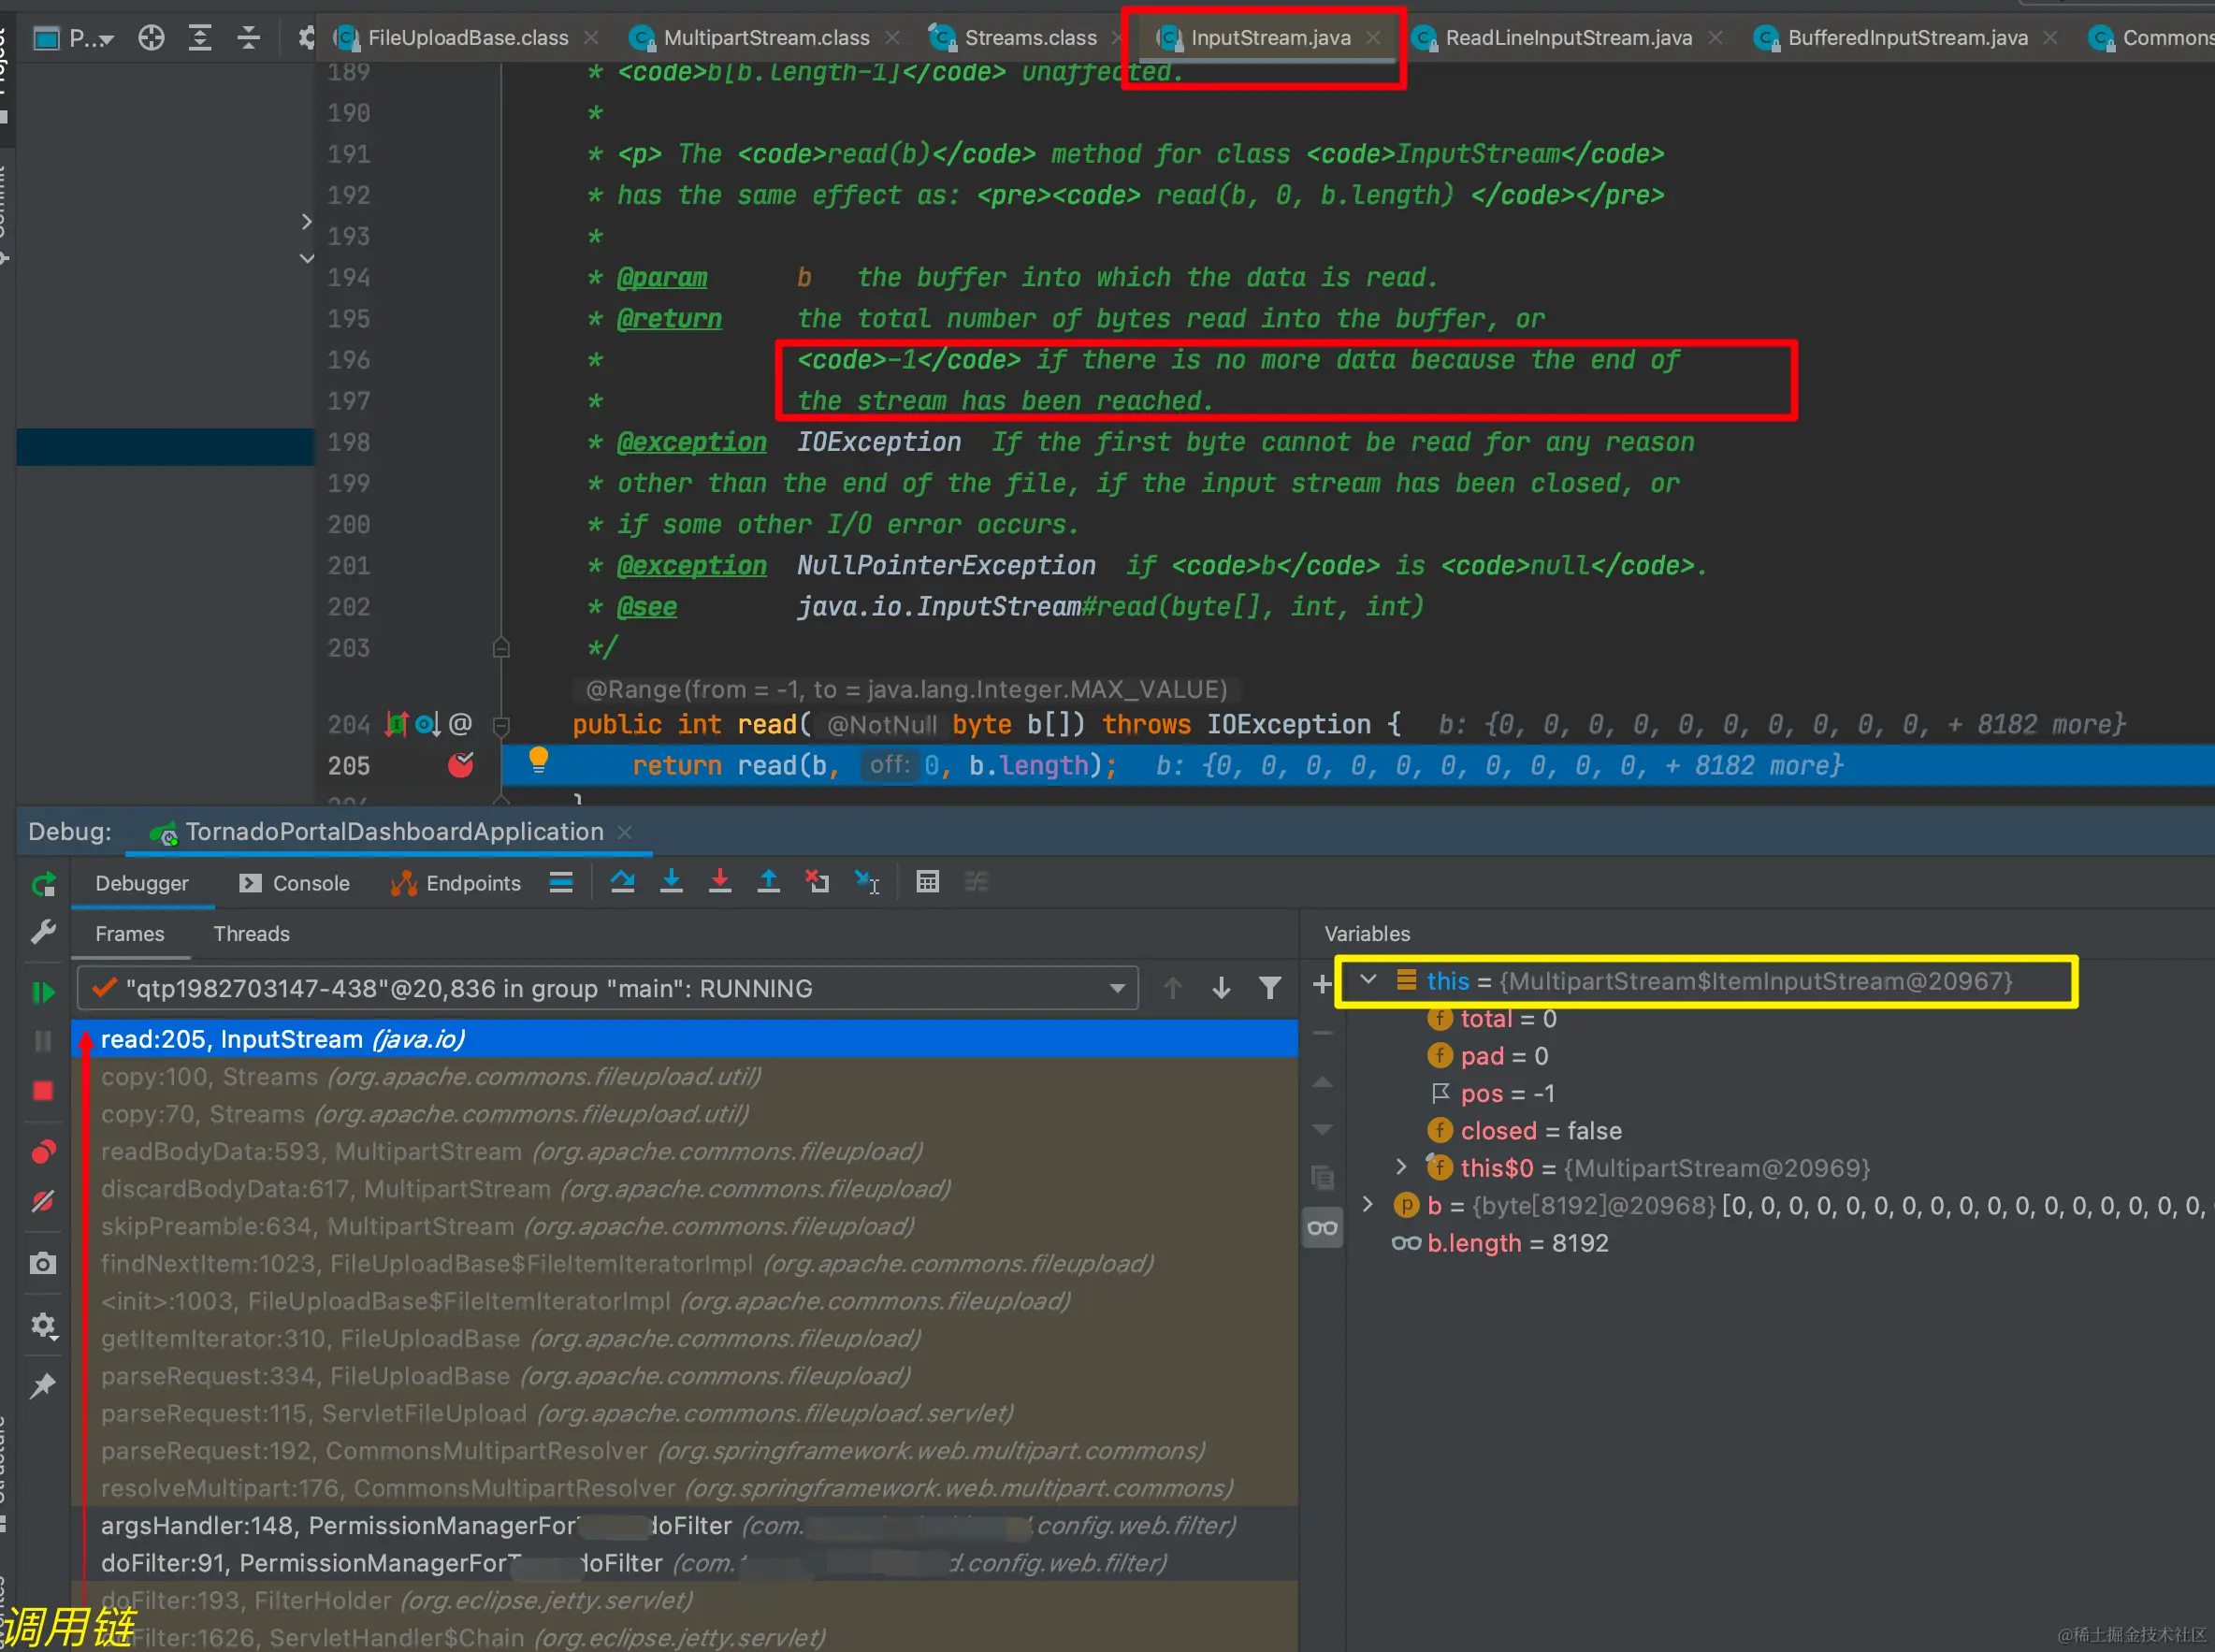
Task: Toggle Mute Breakpoints slashed circle icon
Action: pyautogui.click(x=43, y=1201)
